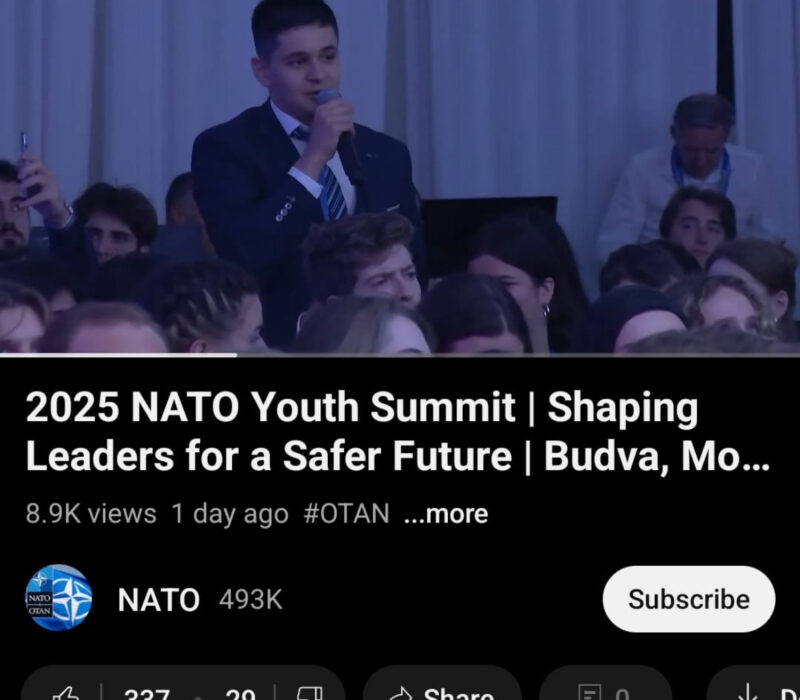800x700 pixels.
Task: Tap the 337 like count
Action: click(147, 694)
